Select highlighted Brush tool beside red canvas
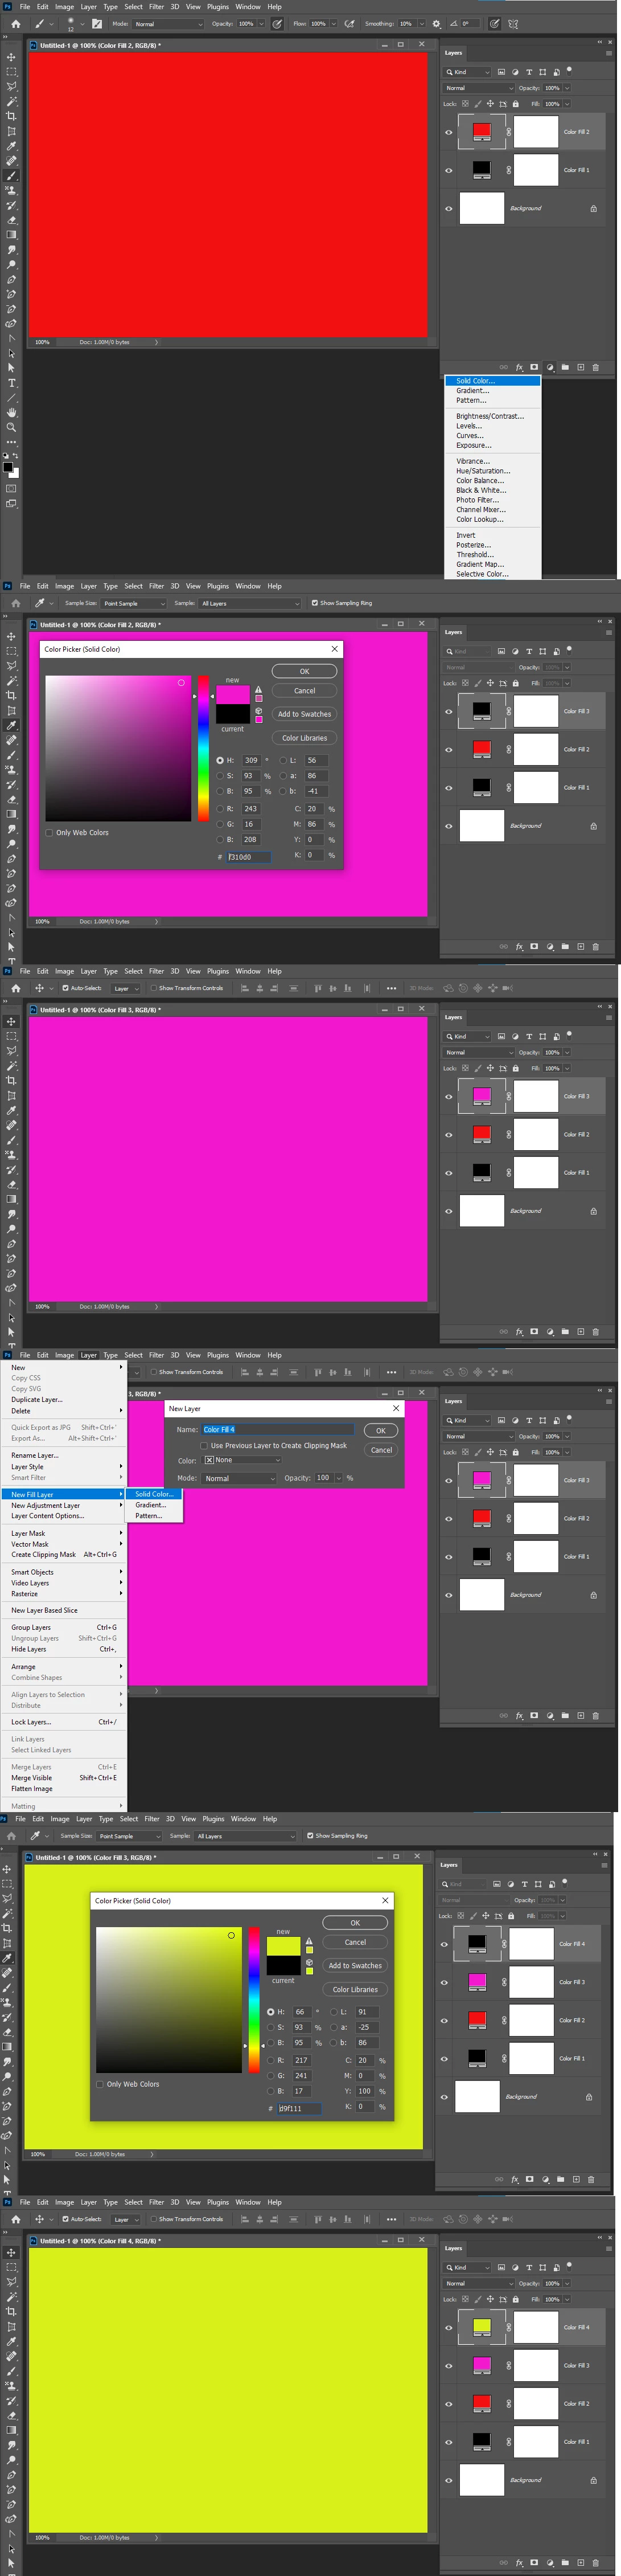 click(11, 175)
